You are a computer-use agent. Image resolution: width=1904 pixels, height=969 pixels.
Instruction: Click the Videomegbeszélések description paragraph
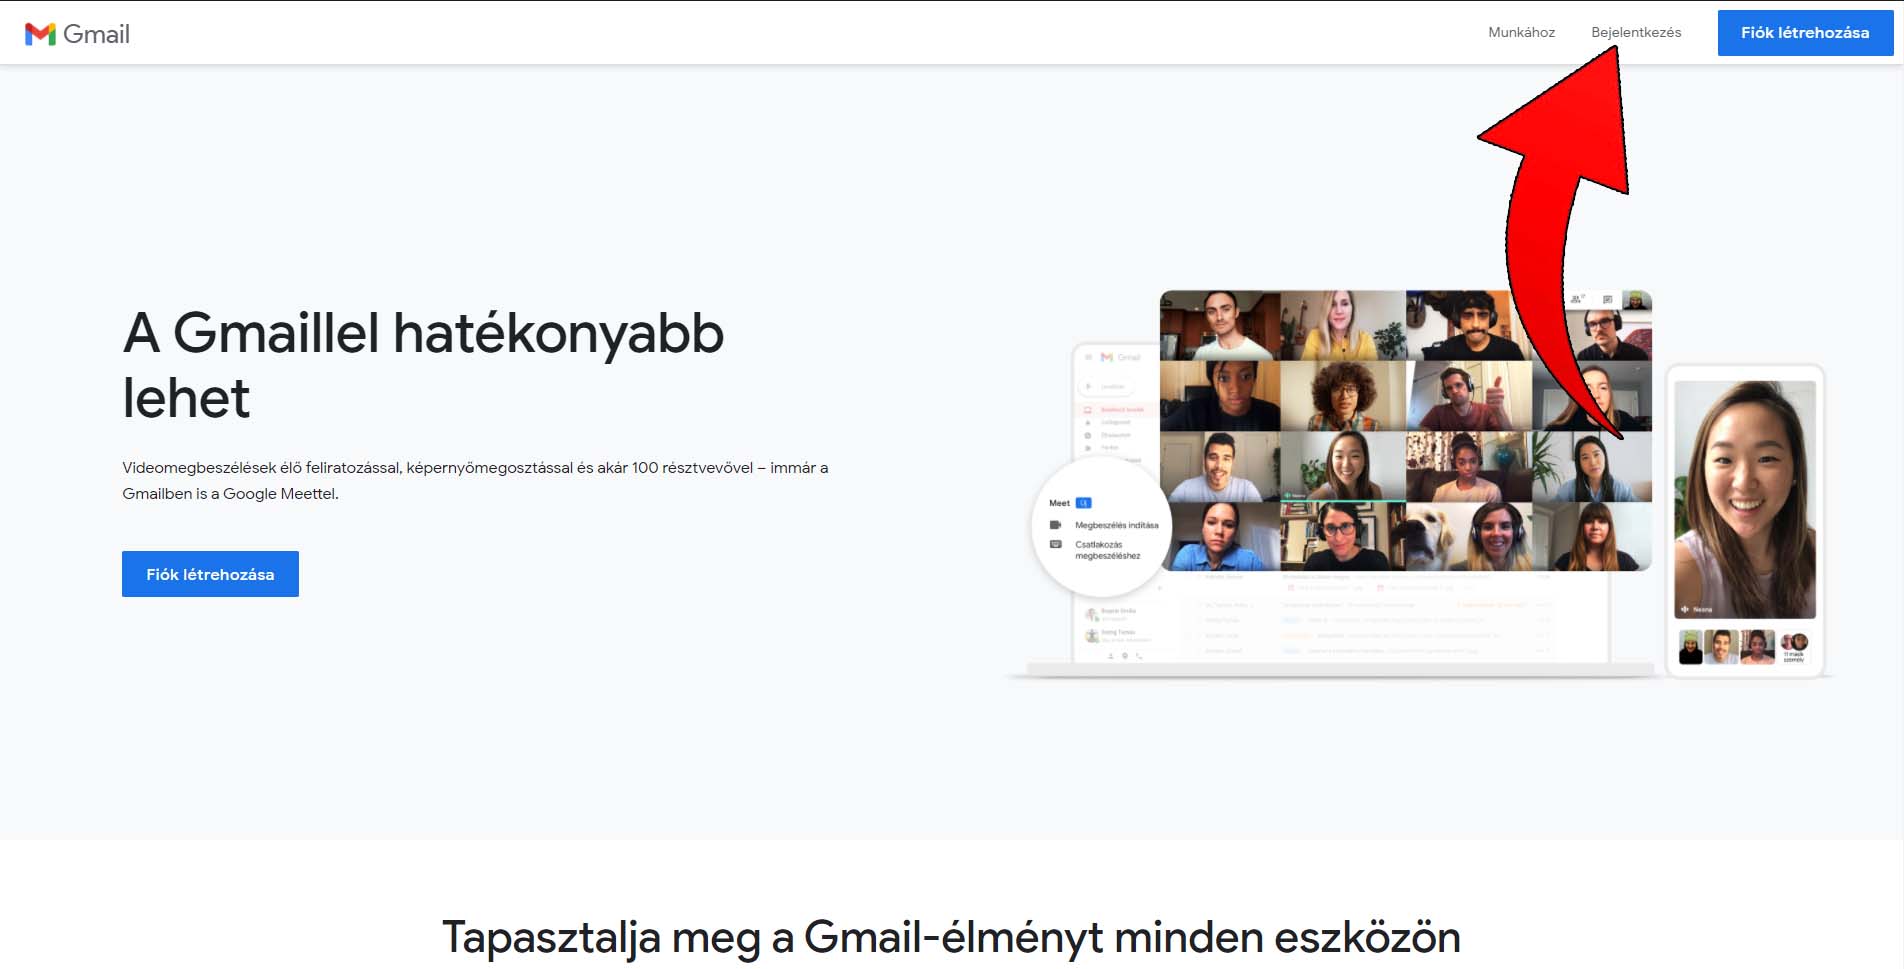click(475, 480)
